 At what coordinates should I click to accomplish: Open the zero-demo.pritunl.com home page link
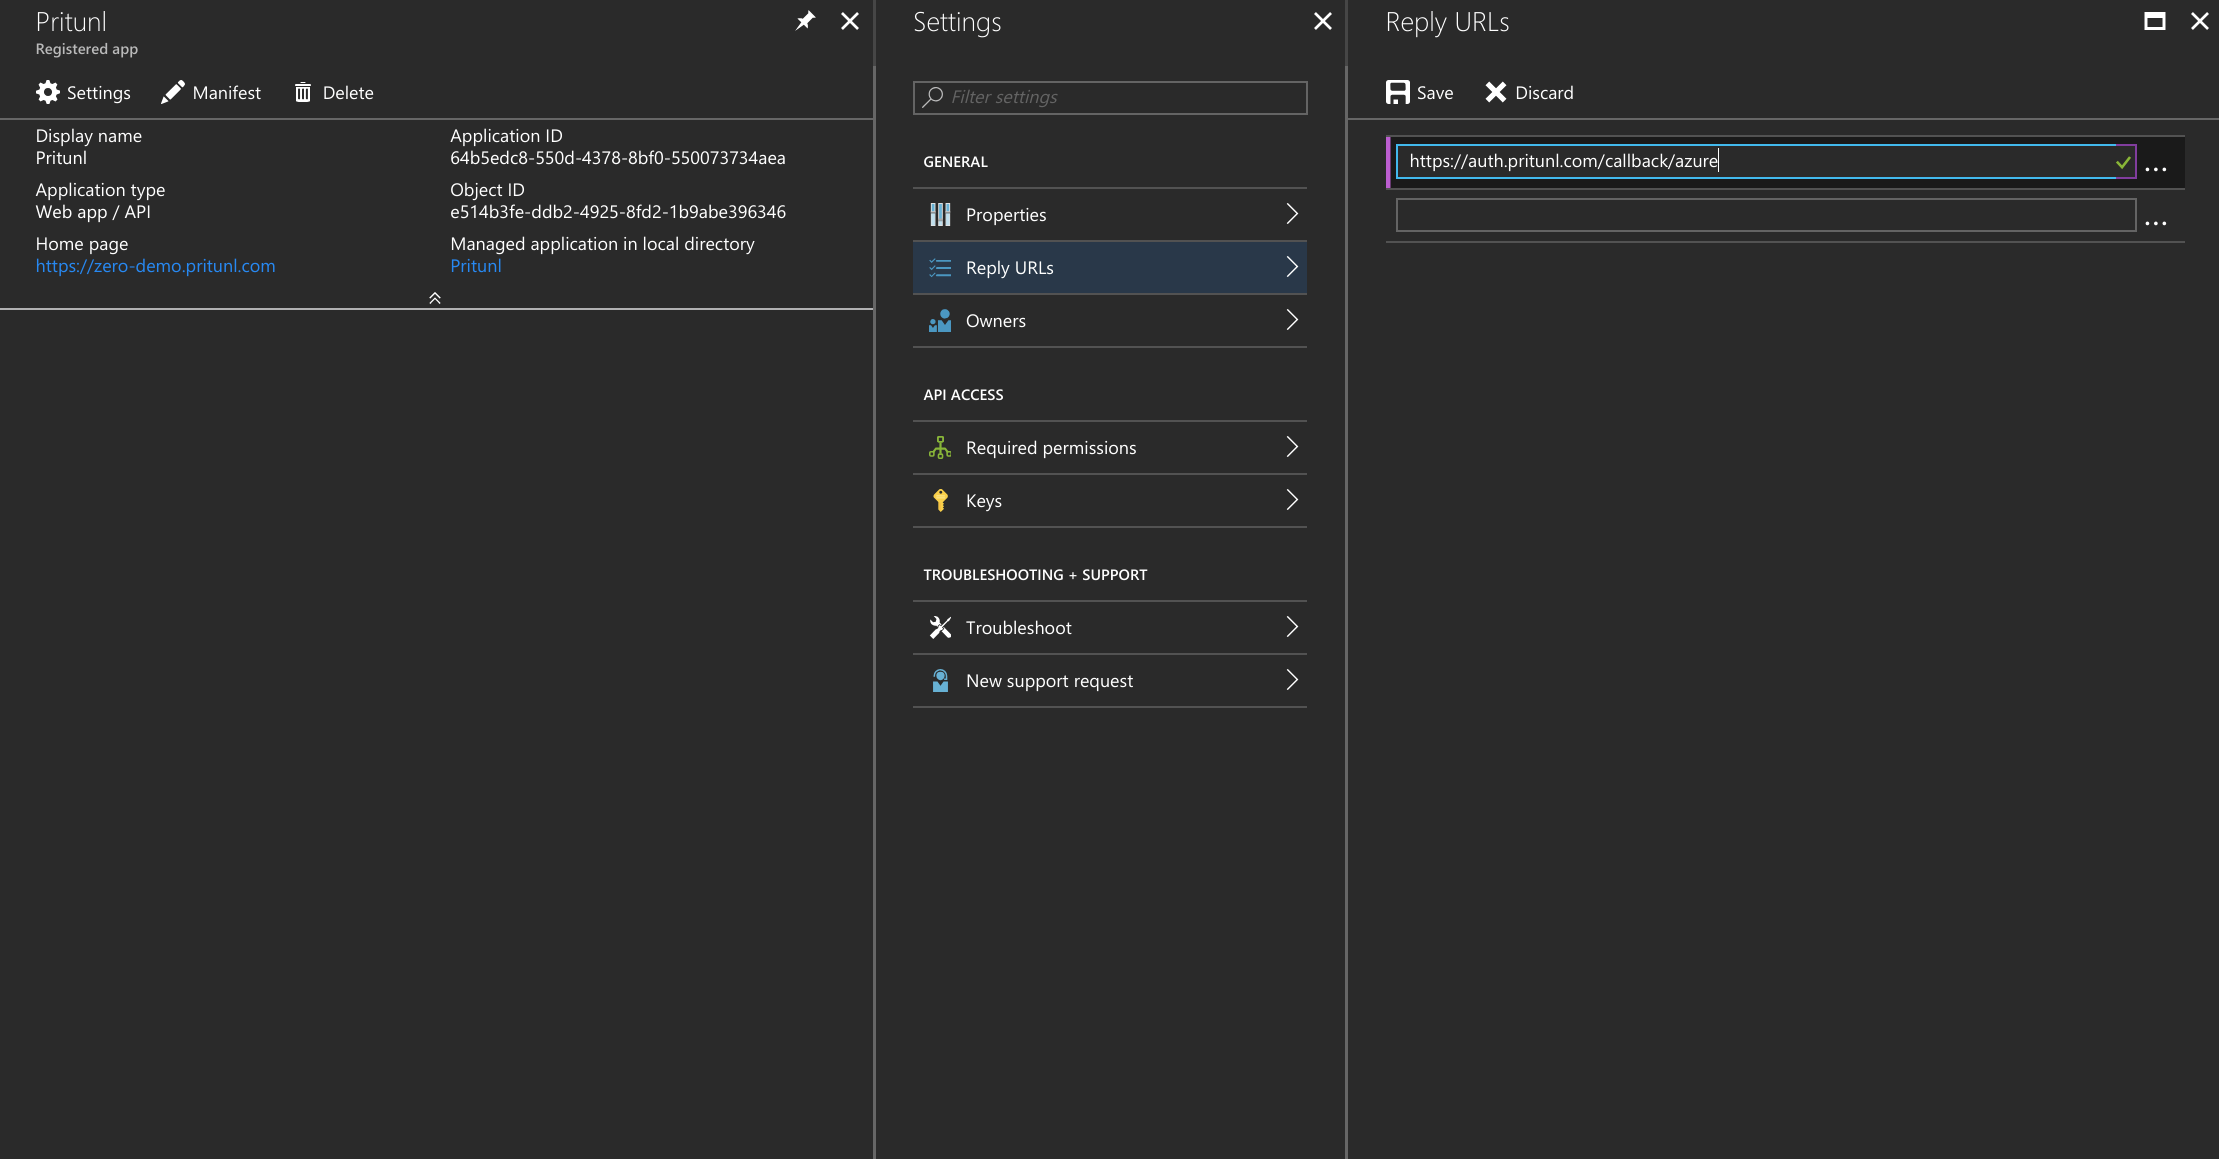point(155,266)
